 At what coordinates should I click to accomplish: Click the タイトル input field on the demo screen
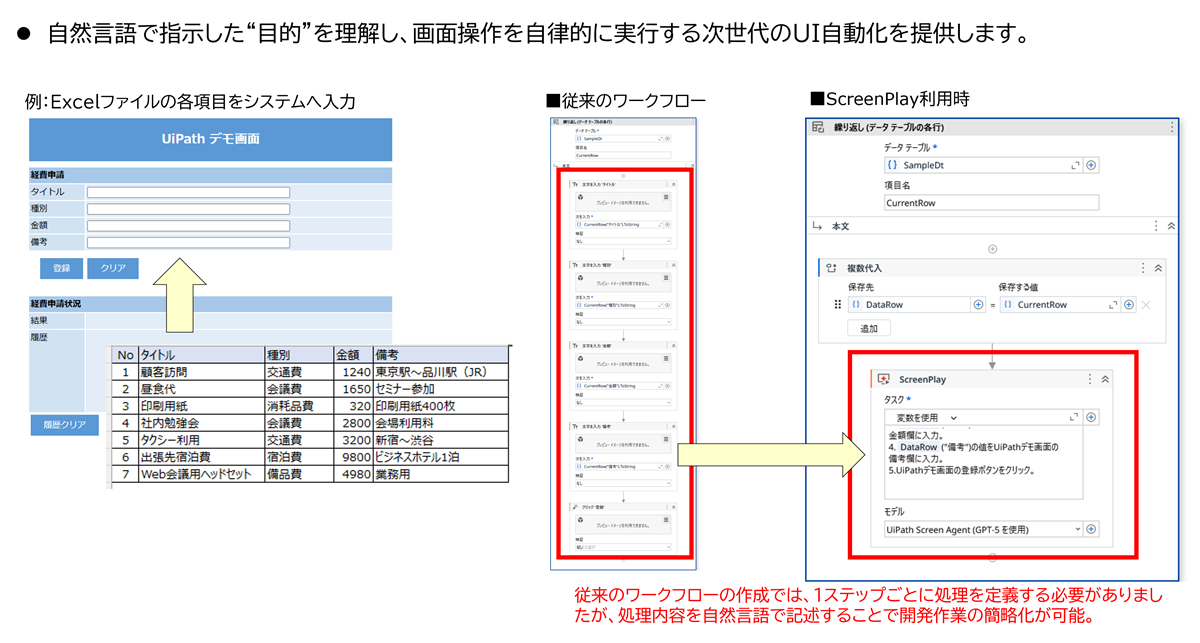tap(188, 192)
